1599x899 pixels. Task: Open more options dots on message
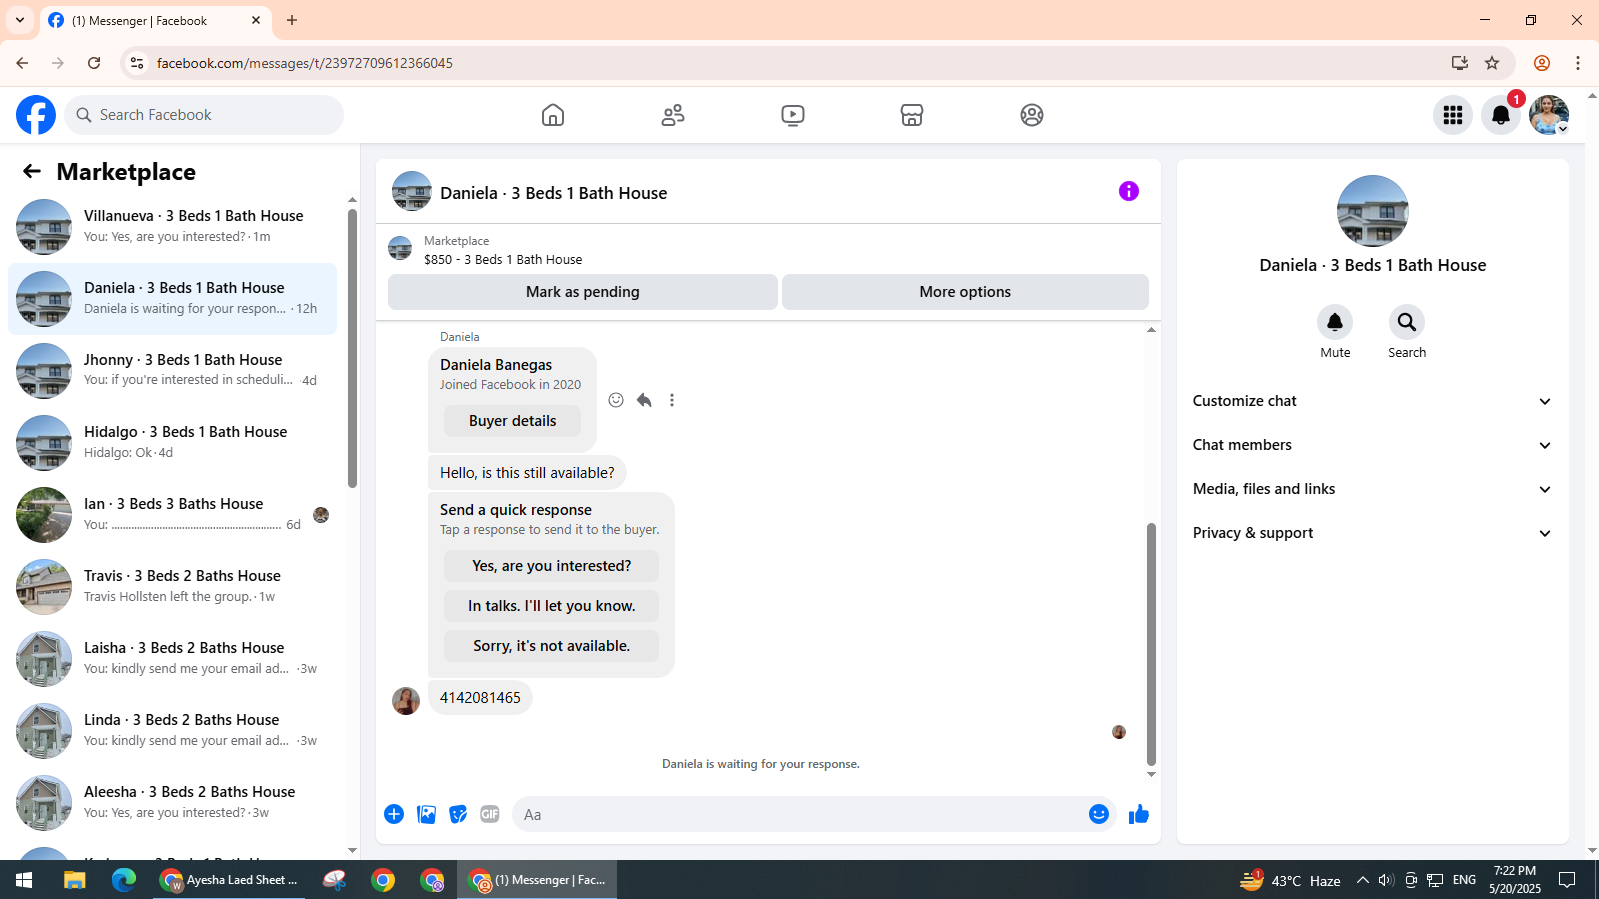pos(672,400)
